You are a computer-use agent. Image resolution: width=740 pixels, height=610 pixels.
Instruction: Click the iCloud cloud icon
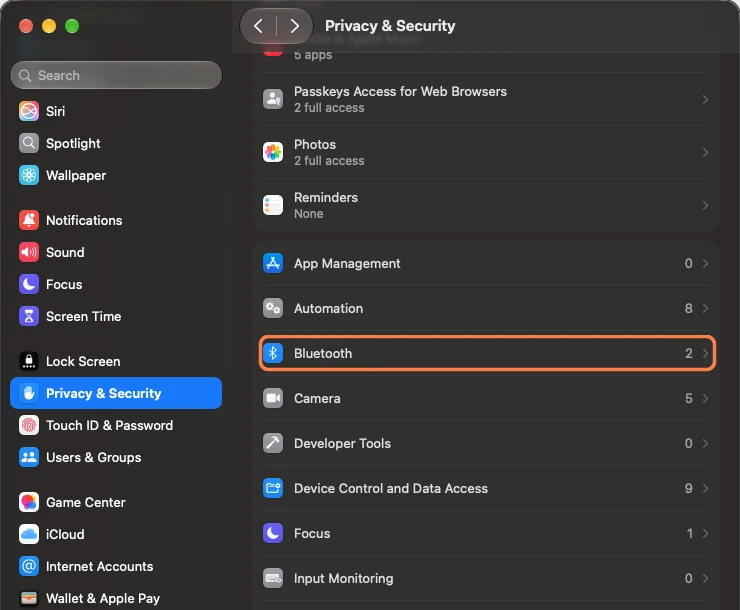(29, 535)
